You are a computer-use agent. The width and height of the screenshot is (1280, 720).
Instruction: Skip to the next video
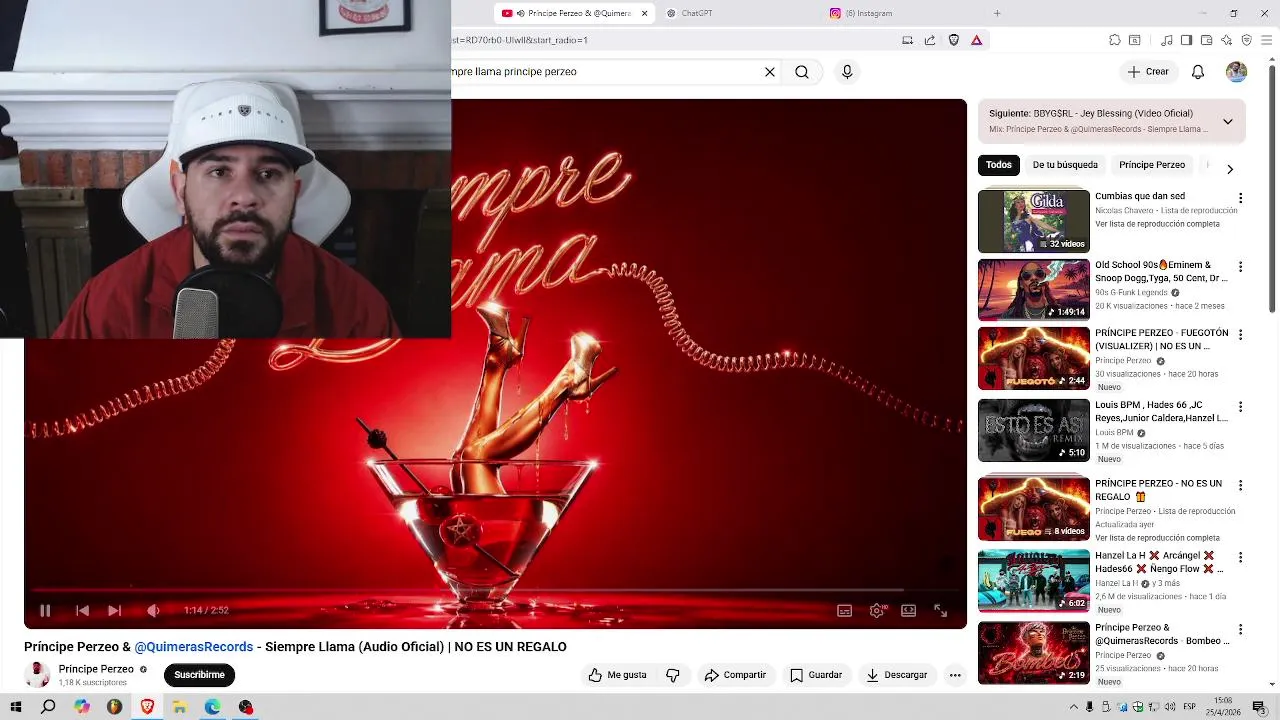(114, 610)
